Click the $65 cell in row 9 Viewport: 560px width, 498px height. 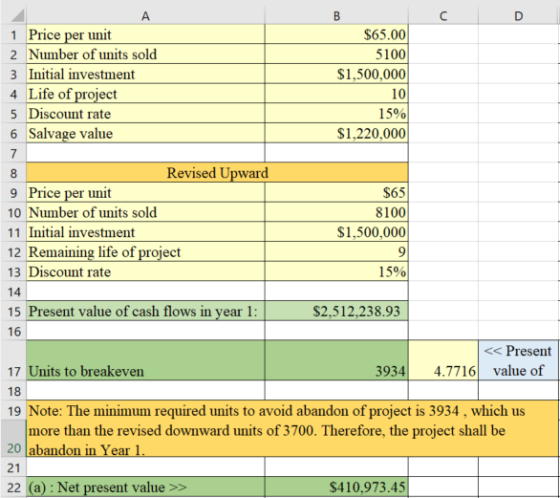(336, 193)
